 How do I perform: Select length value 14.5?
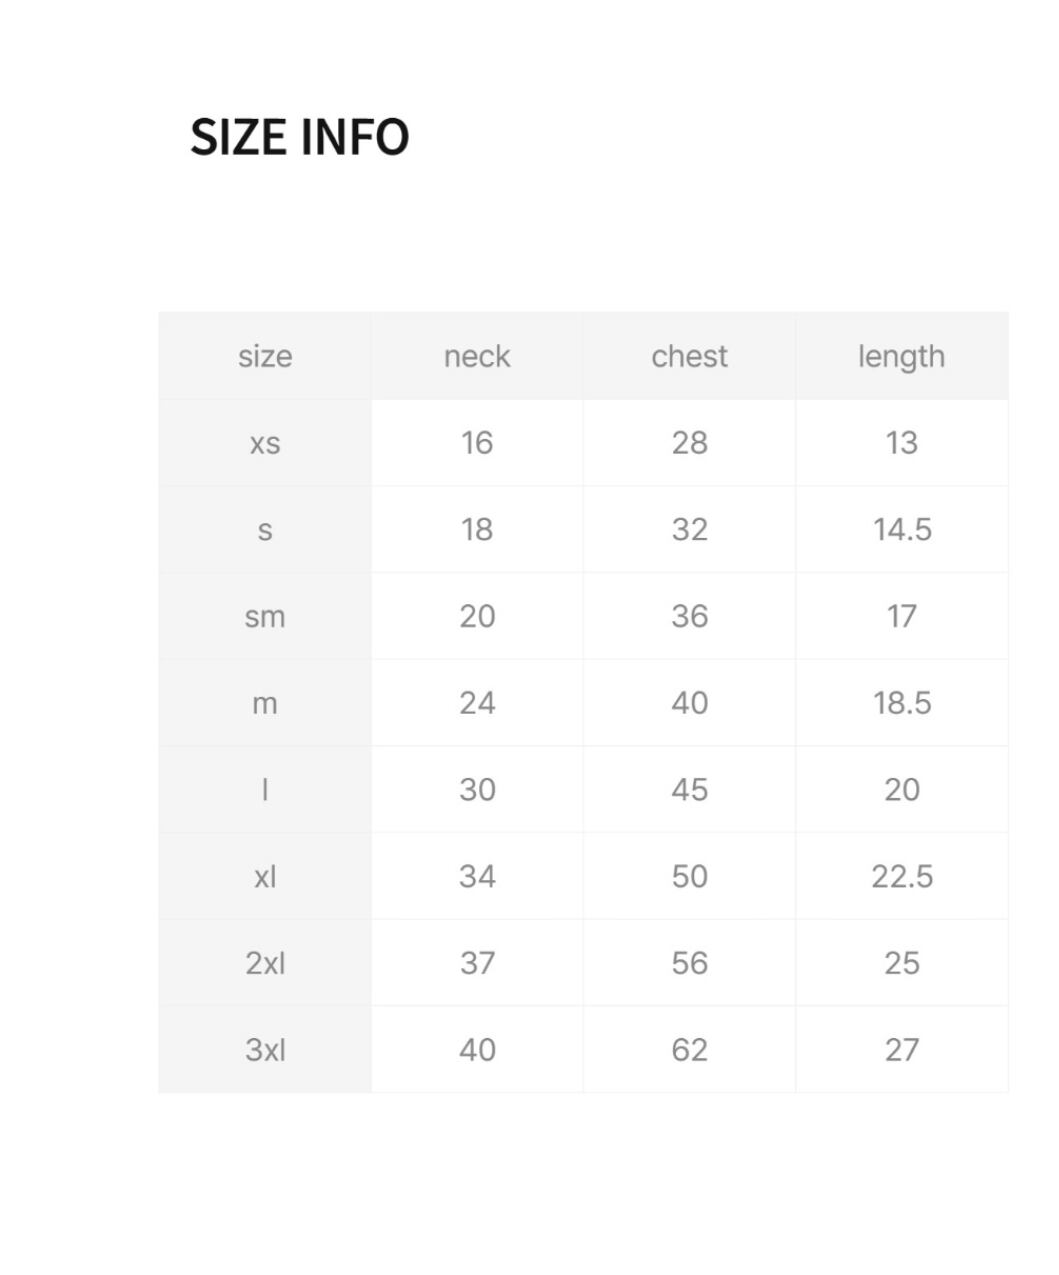click(901, 530)
